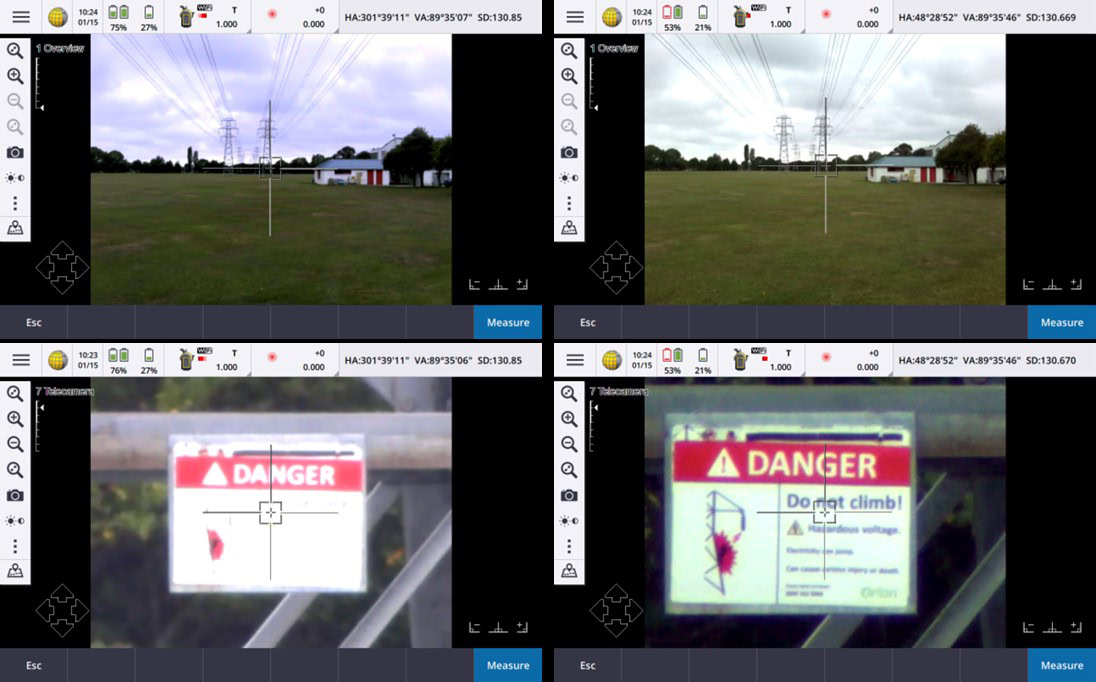This screenshot has width=1096, height=682.
Task: Click target T 1.000 field, top-left Overview
Action: coord(226,17)
